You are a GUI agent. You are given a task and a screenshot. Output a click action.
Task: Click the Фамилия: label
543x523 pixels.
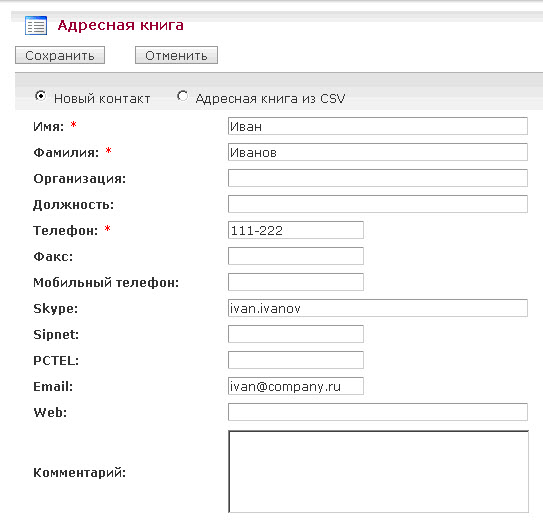(66, 153)
